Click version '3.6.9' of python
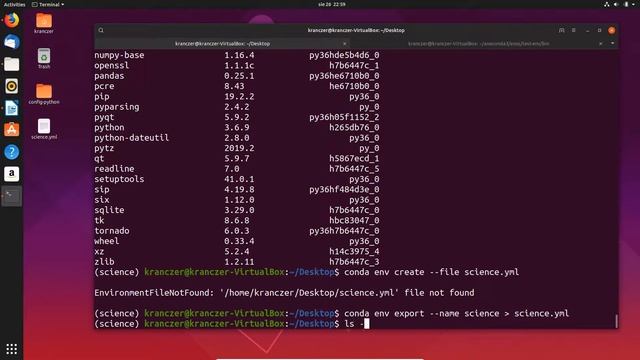This screenshot has width=640, height=360. click(237, 127)
